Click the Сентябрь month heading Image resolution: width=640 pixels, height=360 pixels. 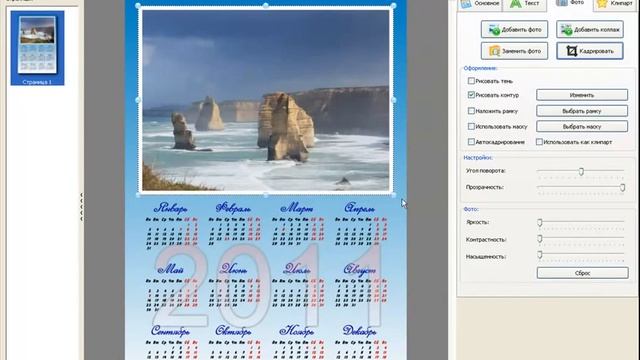point(170,331)
